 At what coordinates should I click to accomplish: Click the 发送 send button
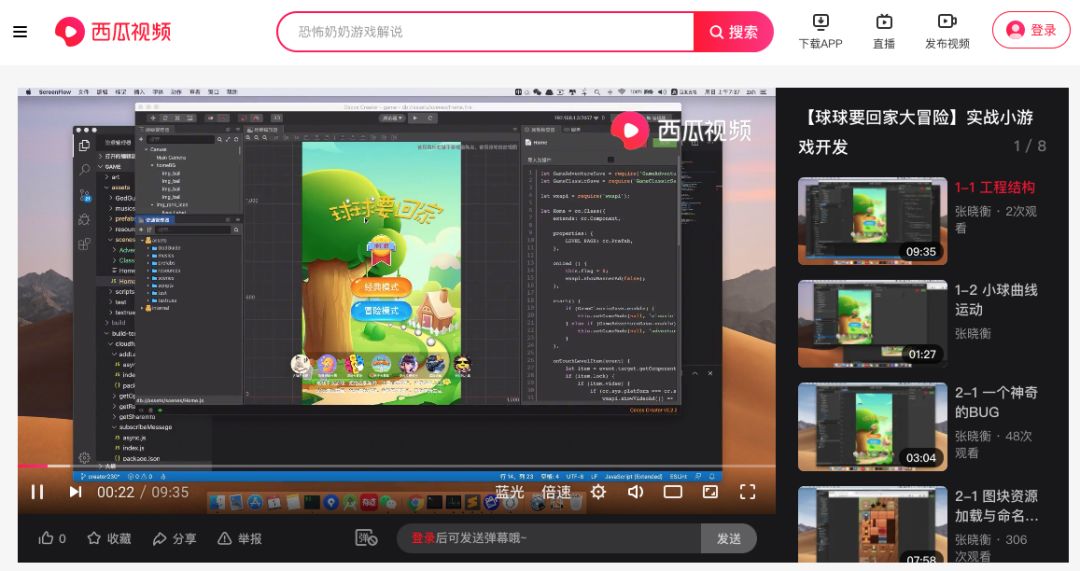coord(729,539)
